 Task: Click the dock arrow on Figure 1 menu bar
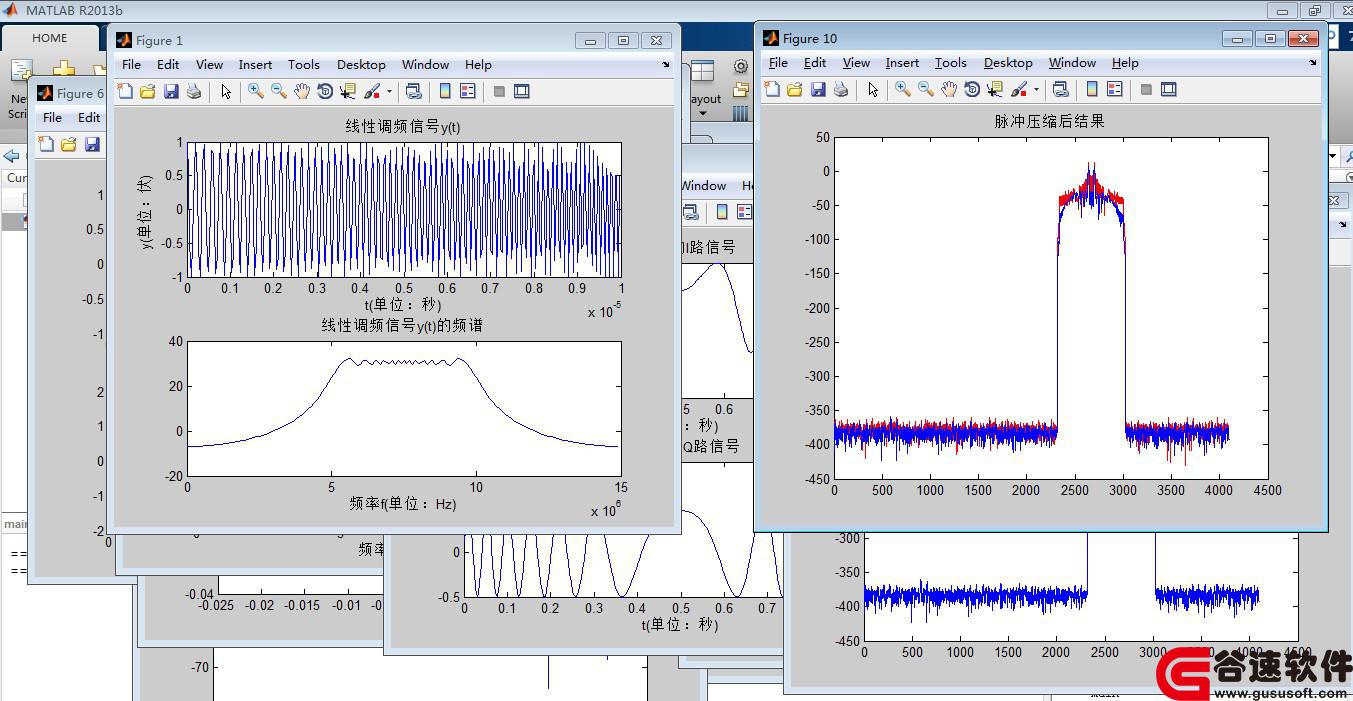click(667, 65)
